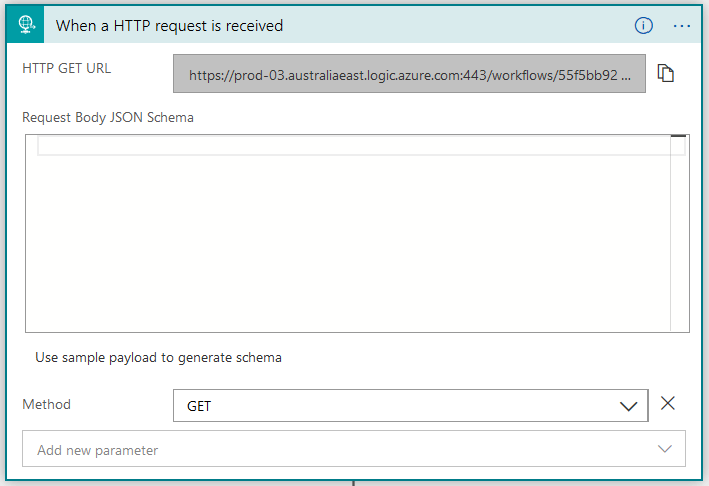
Task: Click the schema editor vertical scrollbar
Action: (x=679, y=240)
